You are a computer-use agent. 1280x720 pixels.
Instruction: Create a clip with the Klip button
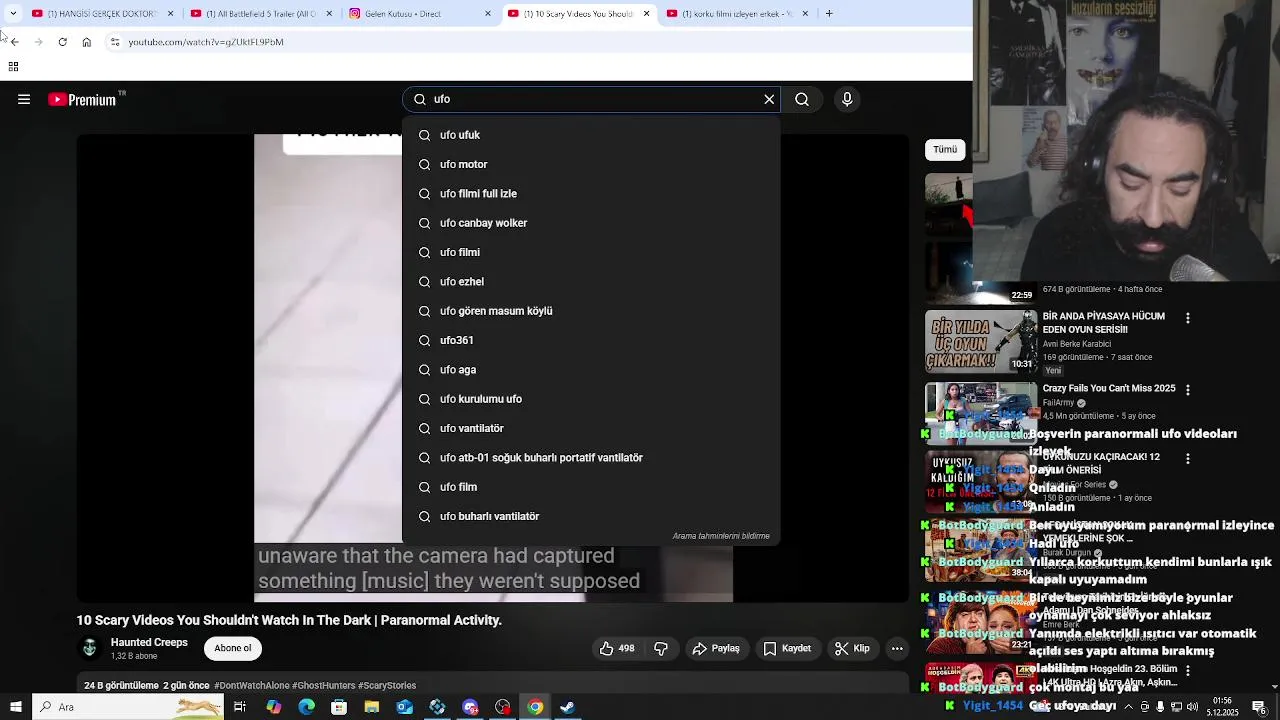coord(852,648)
